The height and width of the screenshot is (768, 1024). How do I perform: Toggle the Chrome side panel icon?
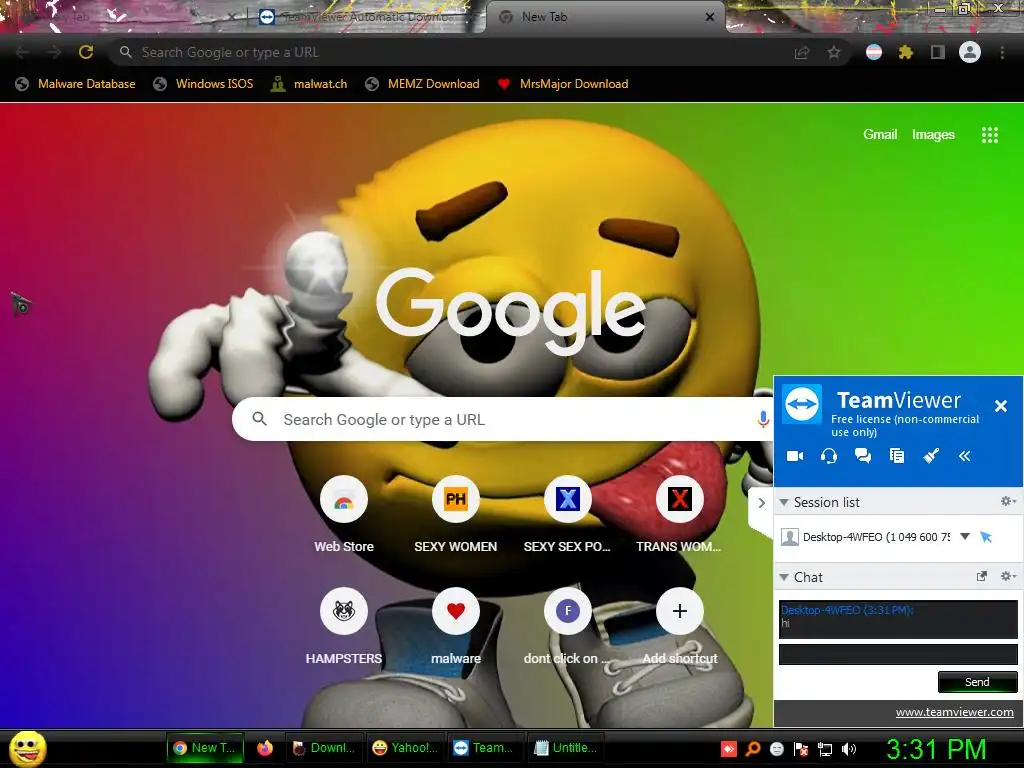coord(937,52)
